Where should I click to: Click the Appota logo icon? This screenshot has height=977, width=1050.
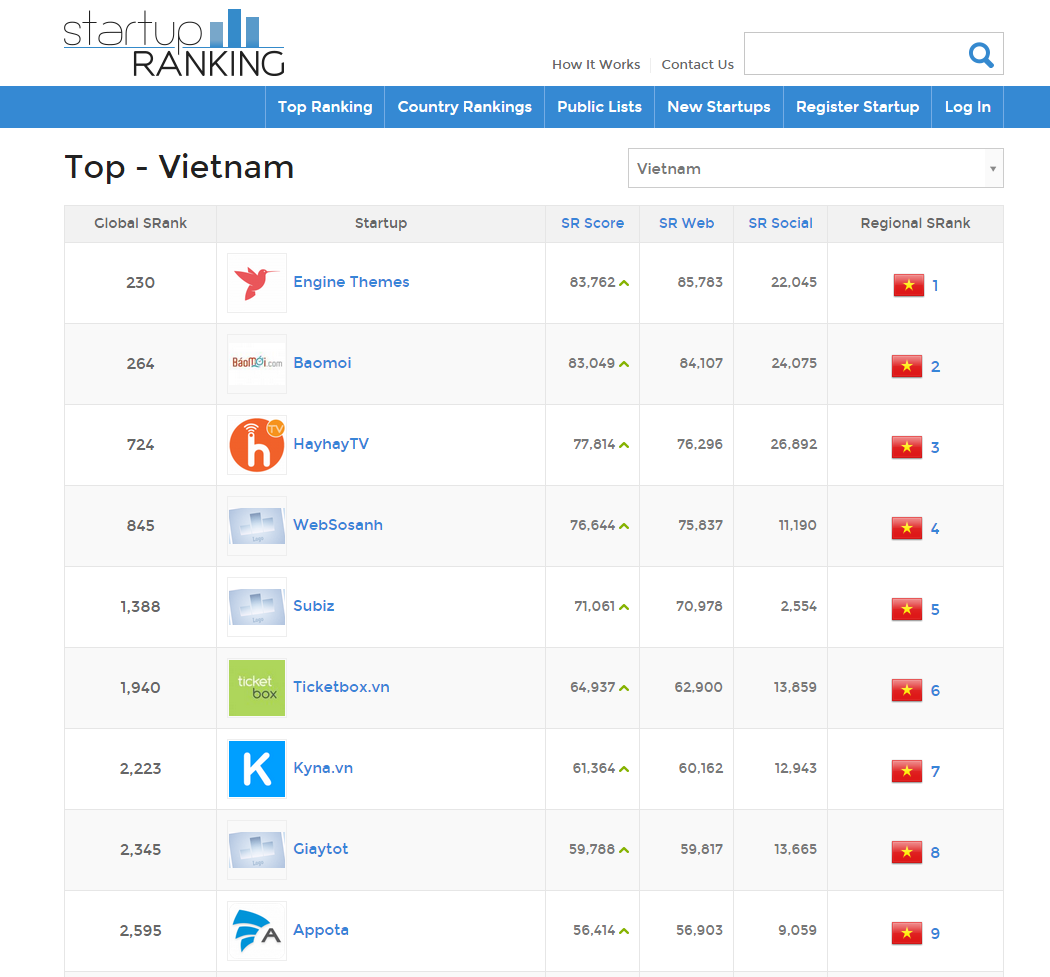pos(256,930)
